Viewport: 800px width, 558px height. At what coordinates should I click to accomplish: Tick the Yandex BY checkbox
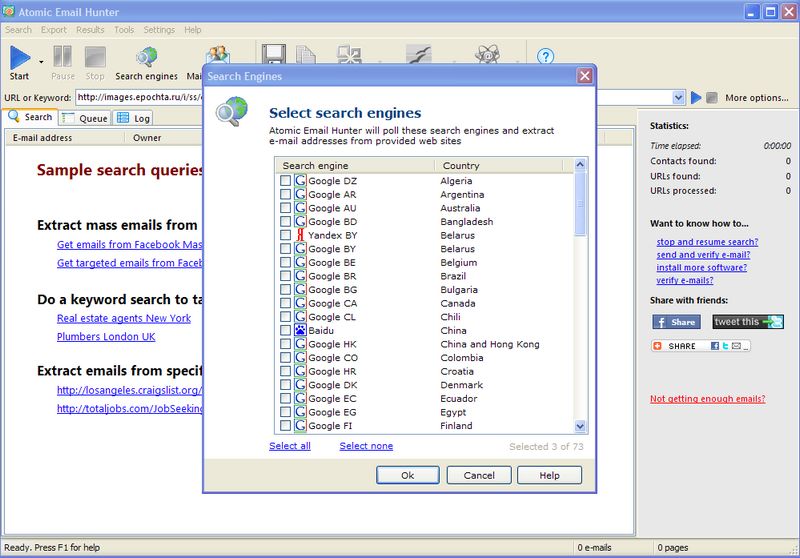click(x=285, y=235)
